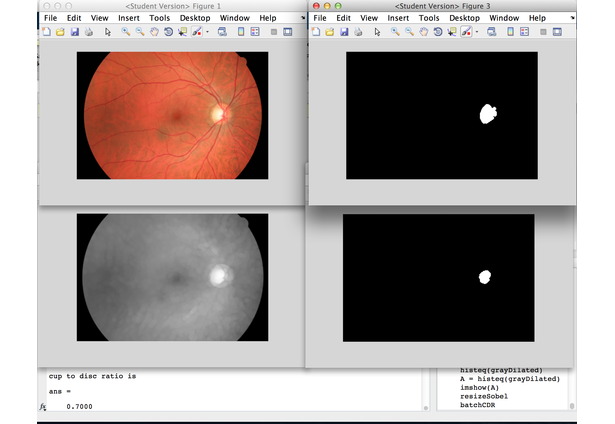
Task: Select 'resizeSobel' in command history
Action: pyautogui.click(x=484, y=396)
